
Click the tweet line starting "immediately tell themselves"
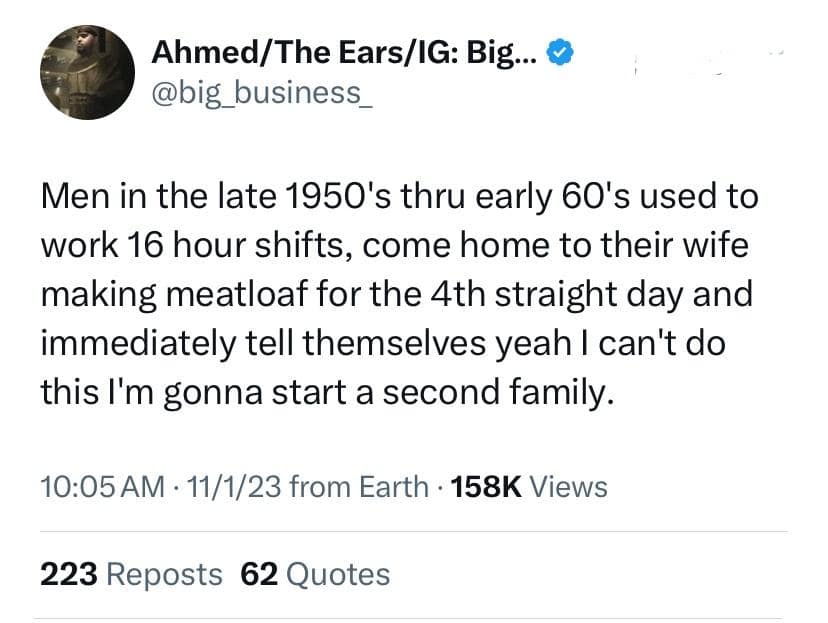click(385, 345)
